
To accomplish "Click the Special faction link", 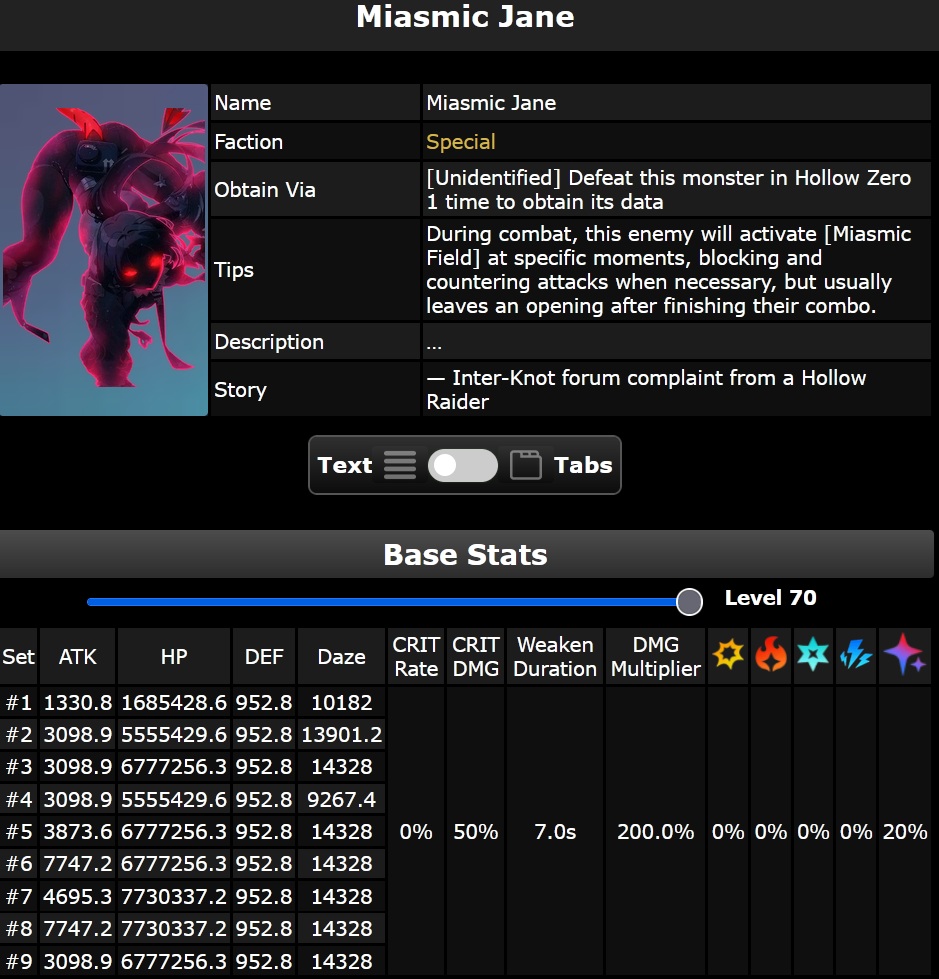I will tap(461, 142).
